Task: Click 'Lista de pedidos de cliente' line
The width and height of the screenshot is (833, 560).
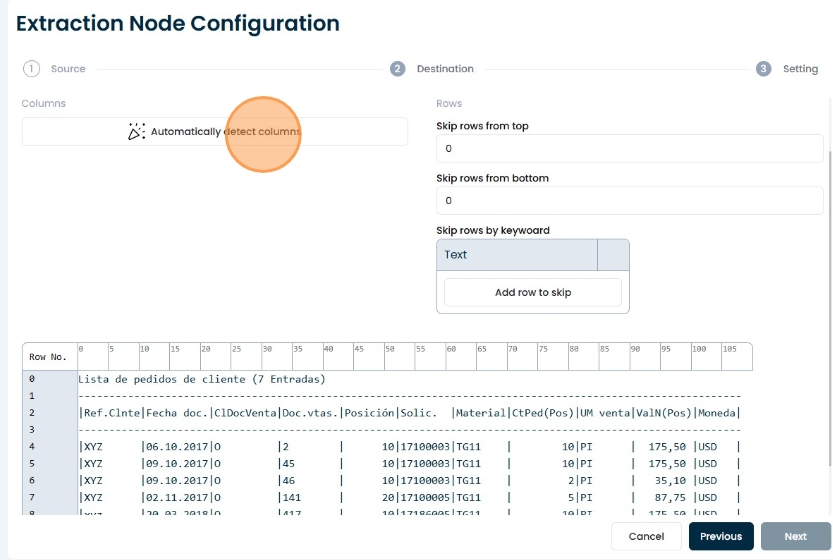Action: 202,379
